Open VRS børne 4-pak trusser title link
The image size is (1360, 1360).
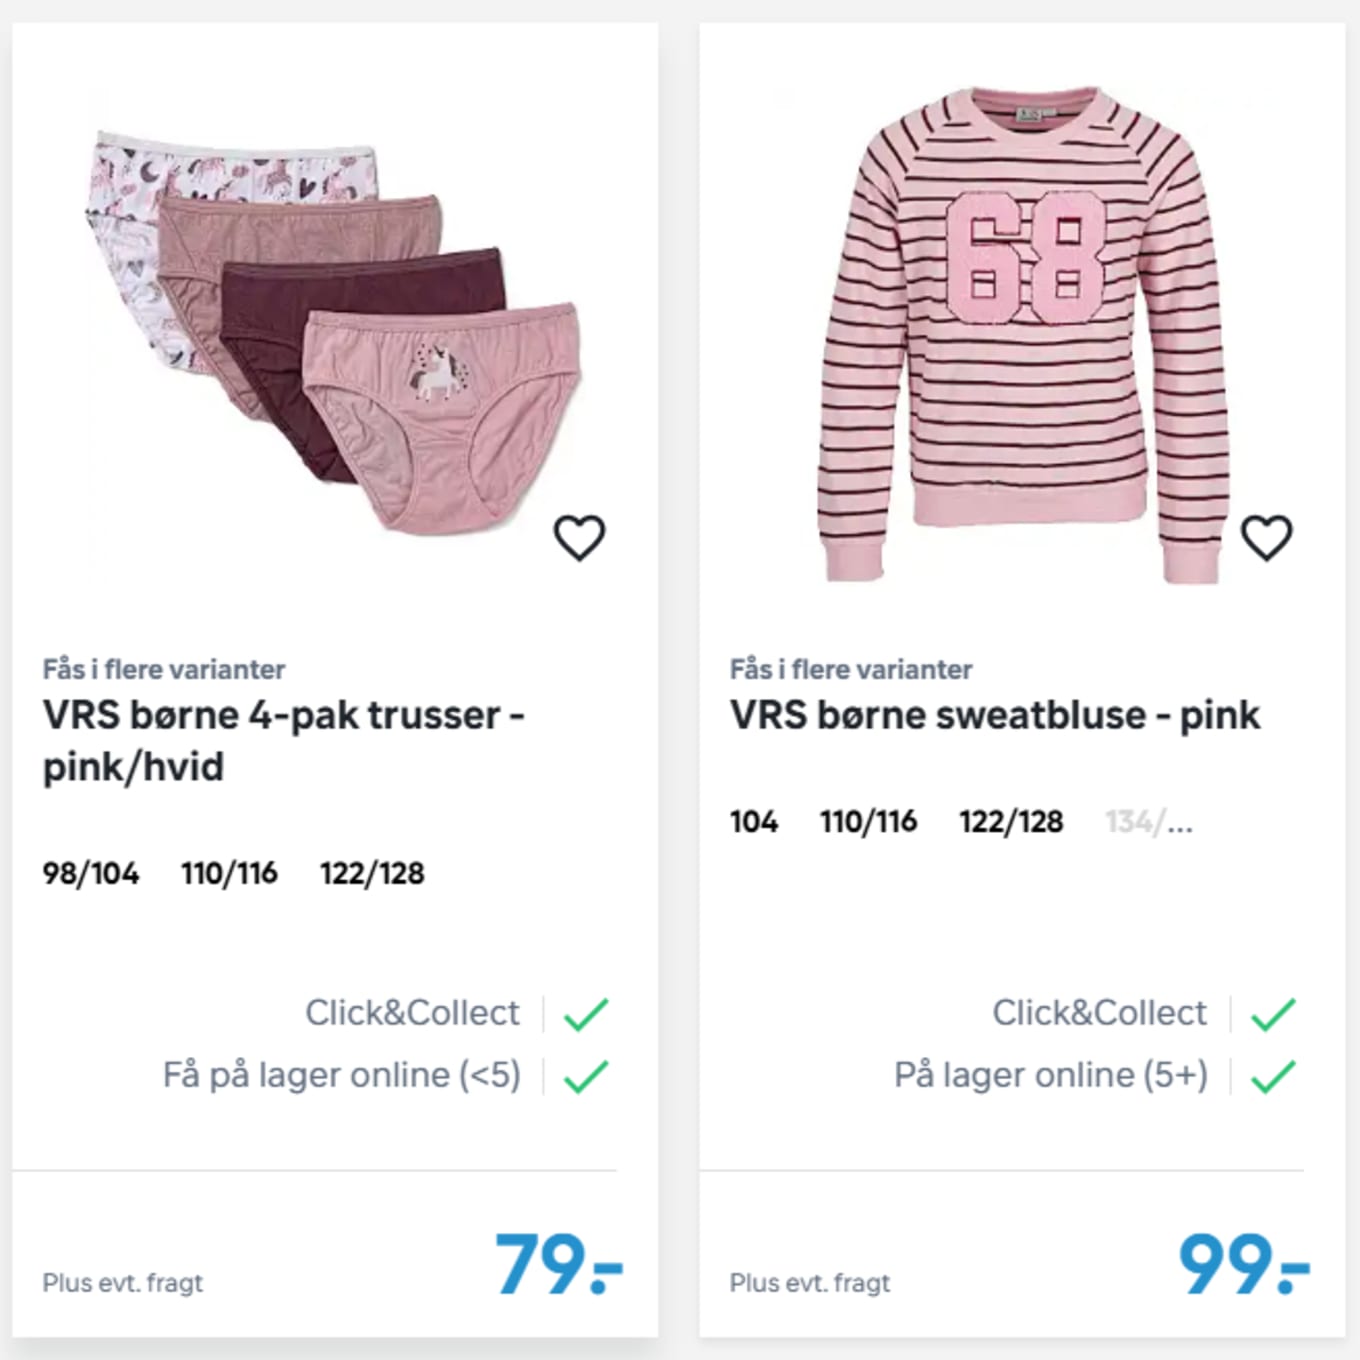coord(284,741)
